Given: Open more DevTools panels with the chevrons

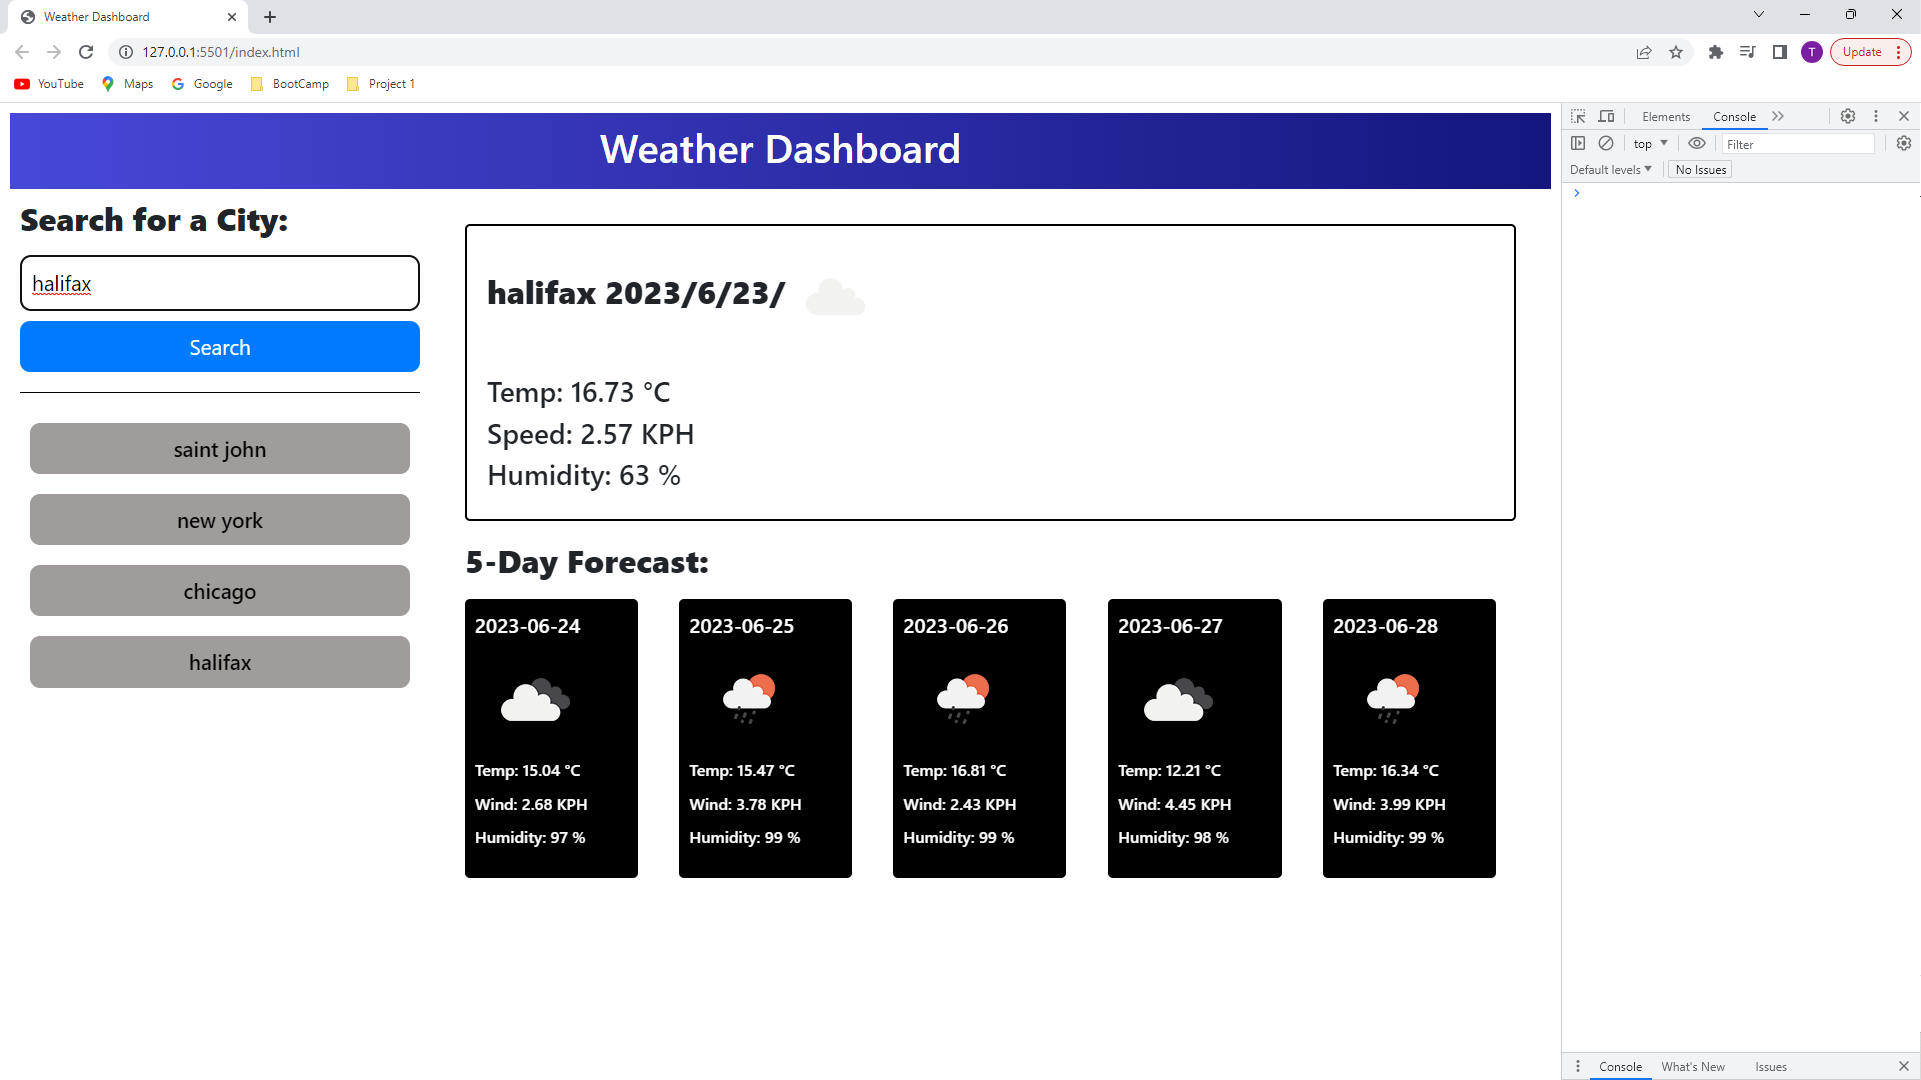Looking at the screenshot, I should [1779, 116].
